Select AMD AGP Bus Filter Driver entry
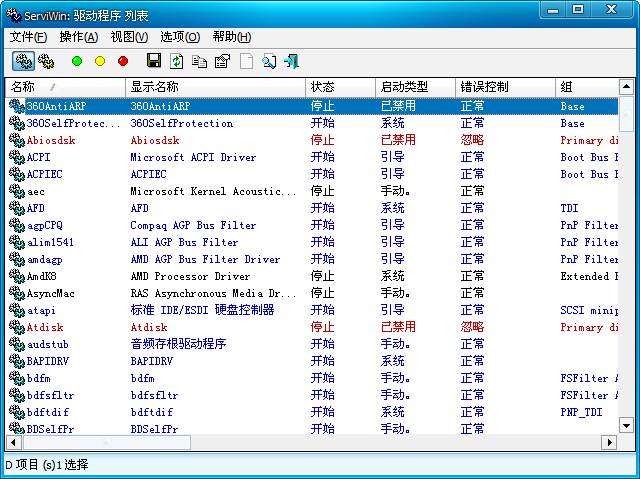This screenshot has width=640, height=479. [x=205, y=259]
